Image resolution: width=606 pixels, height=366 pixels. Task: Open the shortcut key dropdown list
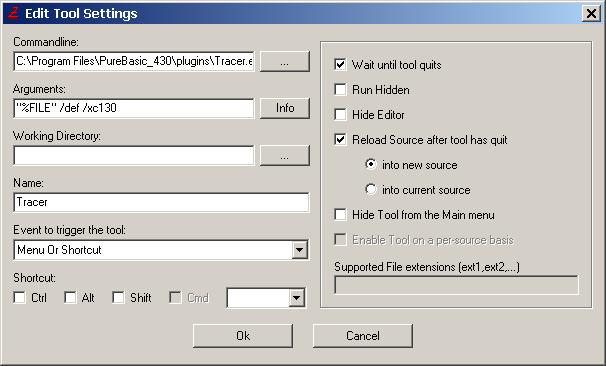pyautogui.click(x=296, y=298)
